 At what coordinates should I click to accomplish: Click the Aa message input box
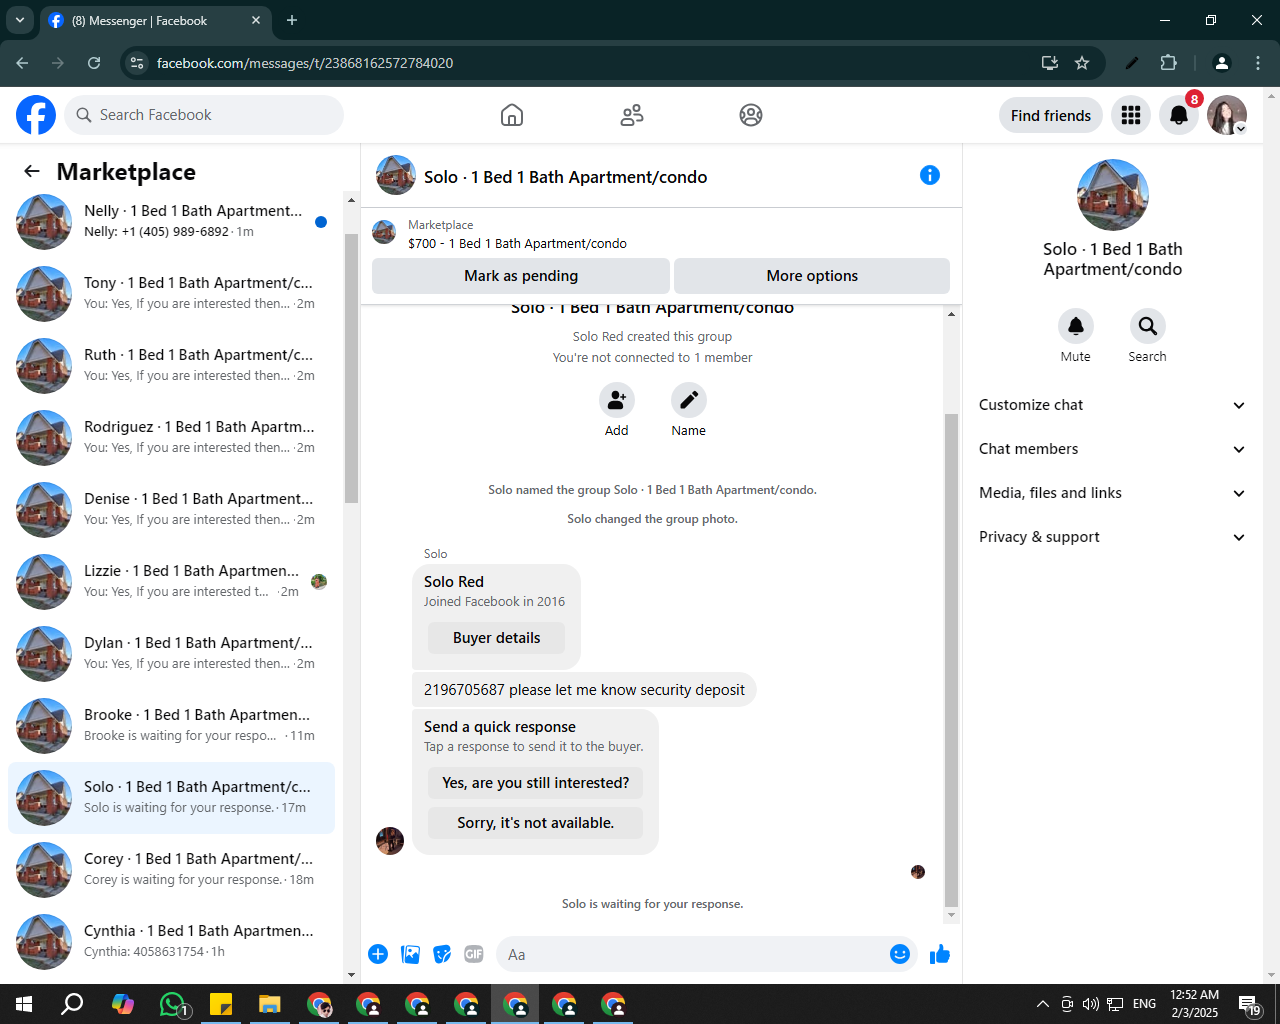pyautogui.click(x=695, y=954)
